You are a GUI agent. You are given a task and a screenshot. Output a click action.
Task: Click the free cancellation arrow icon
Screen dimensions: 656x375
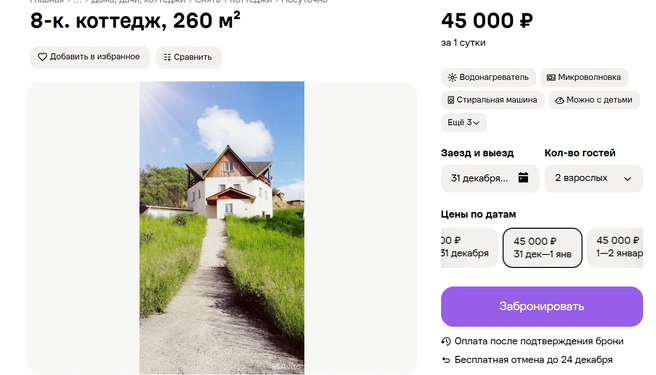[x=446, y=360]
